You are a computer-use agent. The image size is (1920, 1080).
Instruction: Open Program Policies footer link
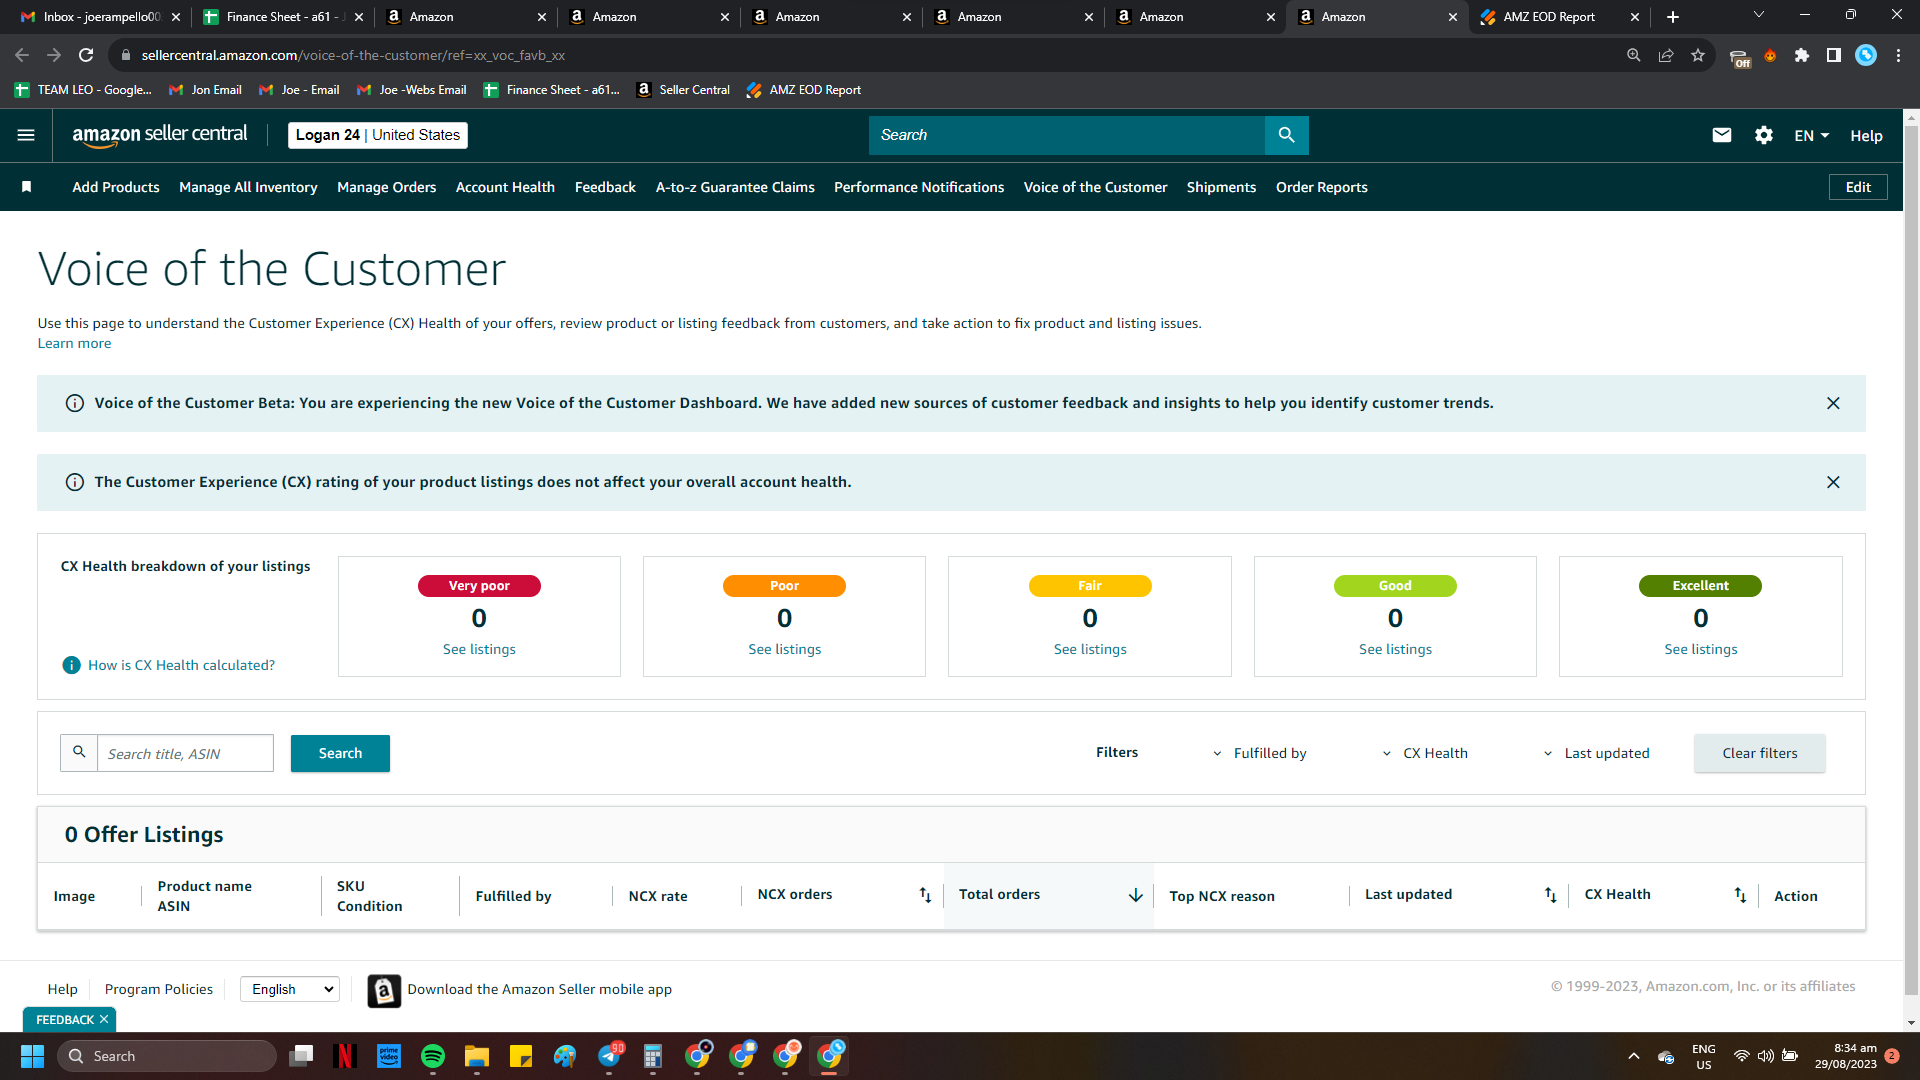tap(159, 989)
